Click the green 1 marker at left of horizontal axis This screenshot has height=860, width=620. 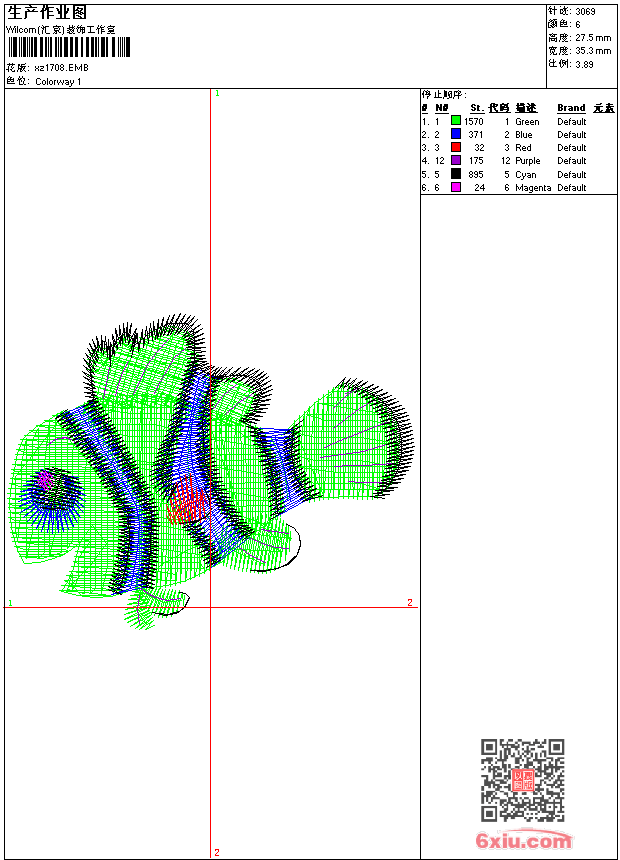pos(10,603)
